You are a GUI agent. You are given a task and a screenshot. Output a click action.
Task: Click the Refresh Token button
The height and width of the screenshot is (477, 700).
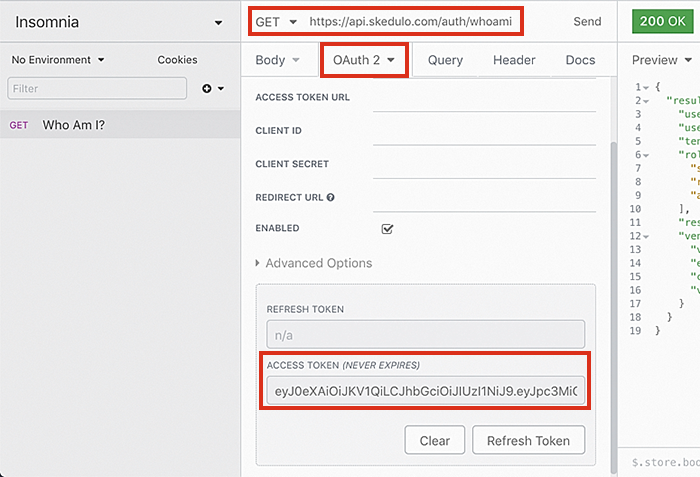[x=528, y=440]
